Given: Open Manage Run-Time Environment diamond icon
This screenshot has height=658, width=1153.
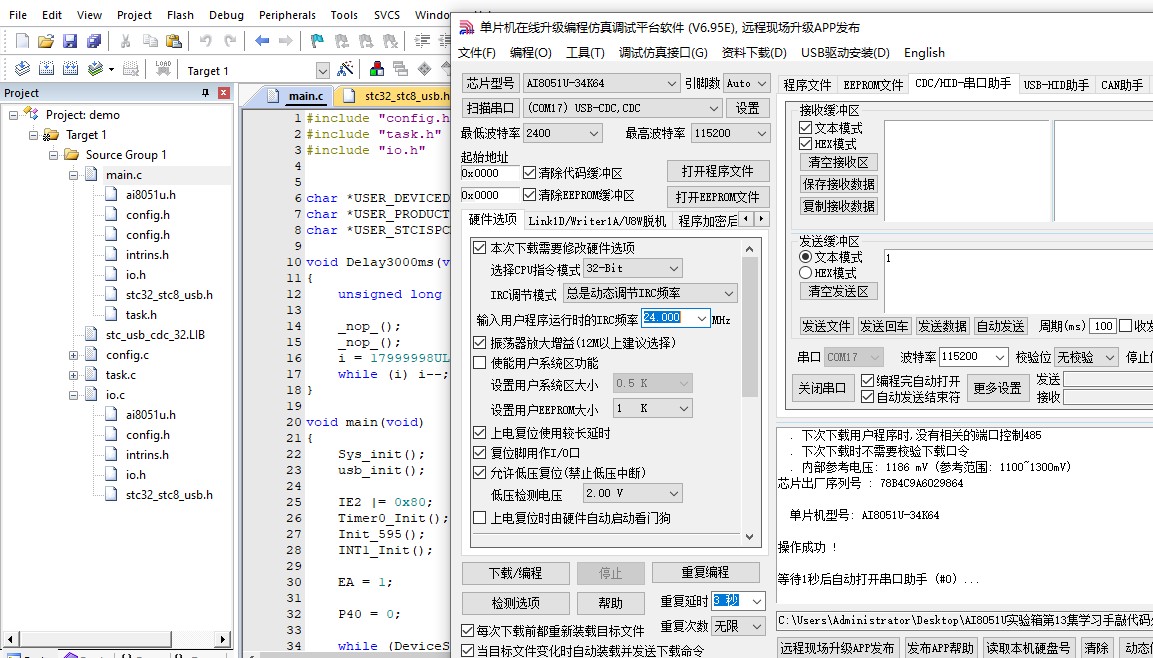Looking at the screenshot, I should pyautogui.click(x=424, y=70).
